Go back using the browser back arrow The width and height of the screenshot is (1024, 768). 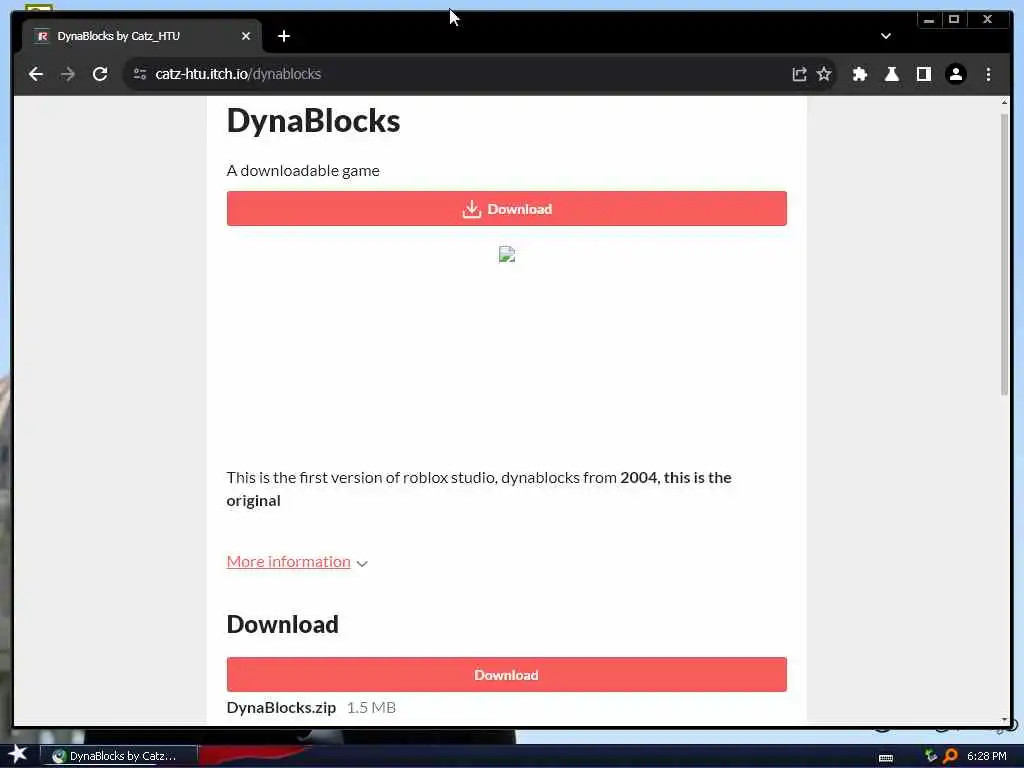point(36,74)
